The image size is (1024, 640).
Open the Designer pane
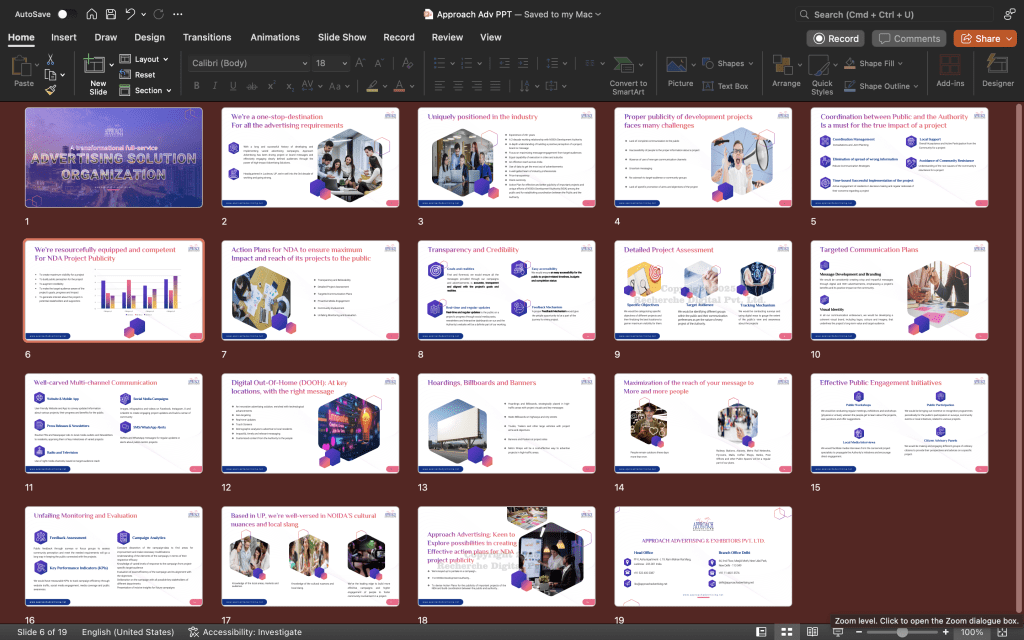coord(997,70)
